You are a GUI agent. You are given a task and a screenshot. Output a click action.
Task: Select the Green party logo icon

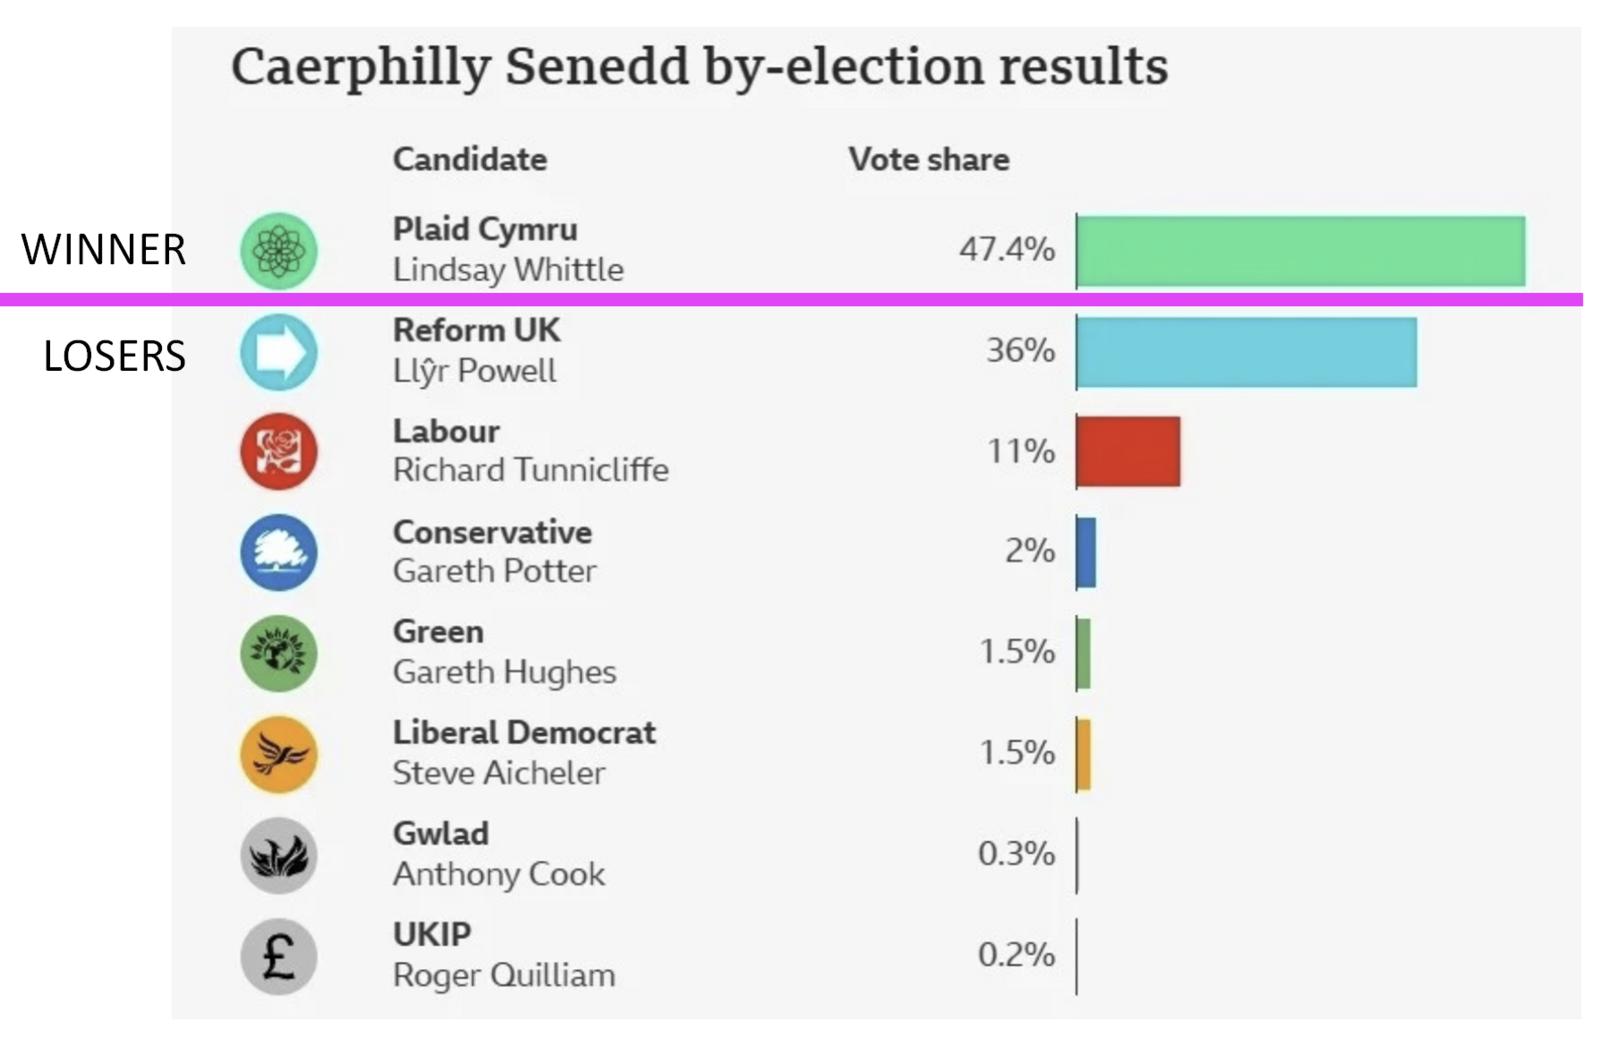[279, 653]
